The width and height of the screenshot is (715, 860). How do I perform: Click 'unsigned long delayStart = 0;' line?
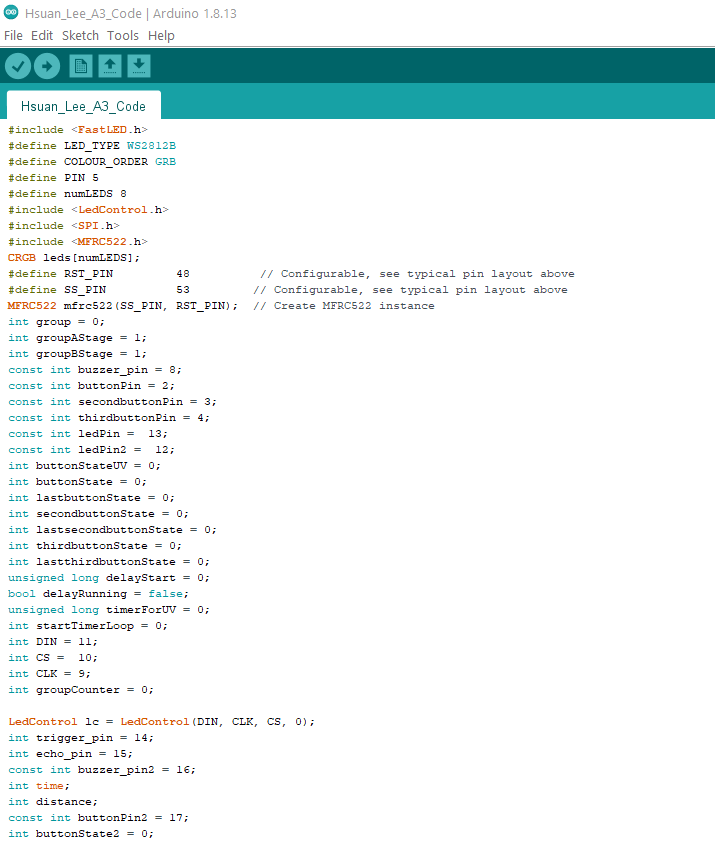[x=109, y=578]
